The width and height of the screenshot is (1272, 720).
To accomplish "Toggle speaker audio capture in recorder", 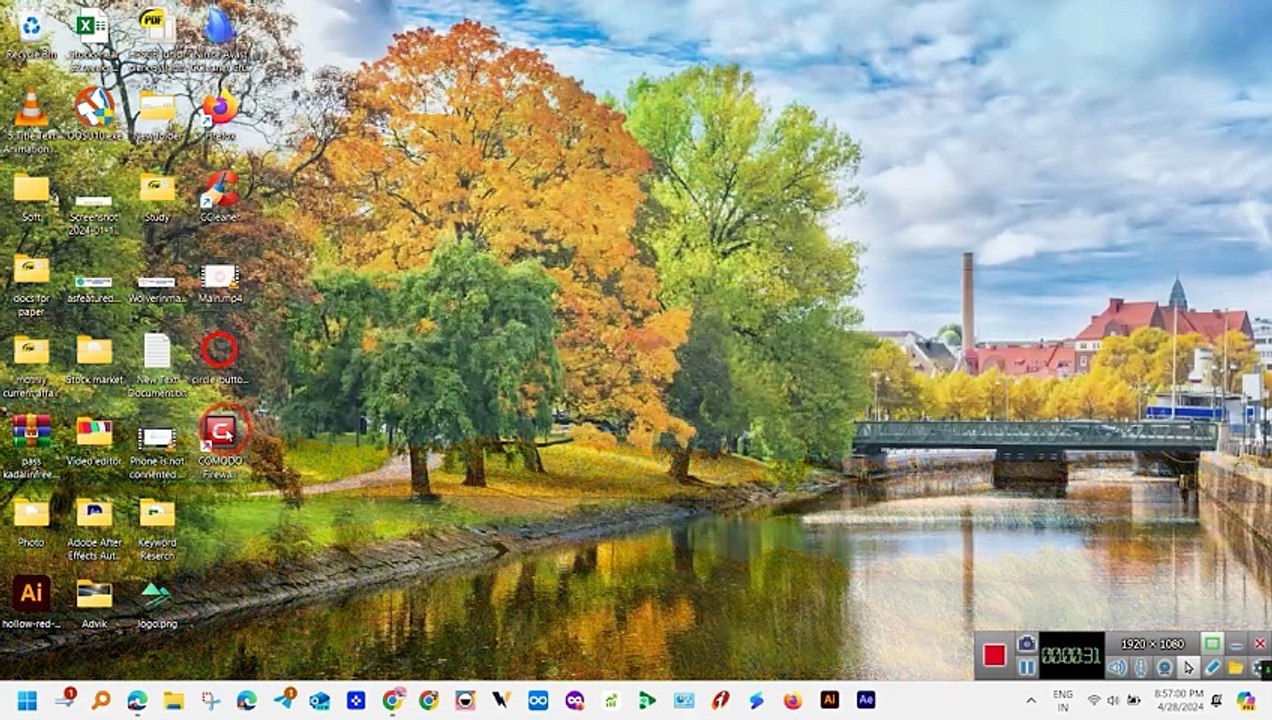I will (1117, 667).
